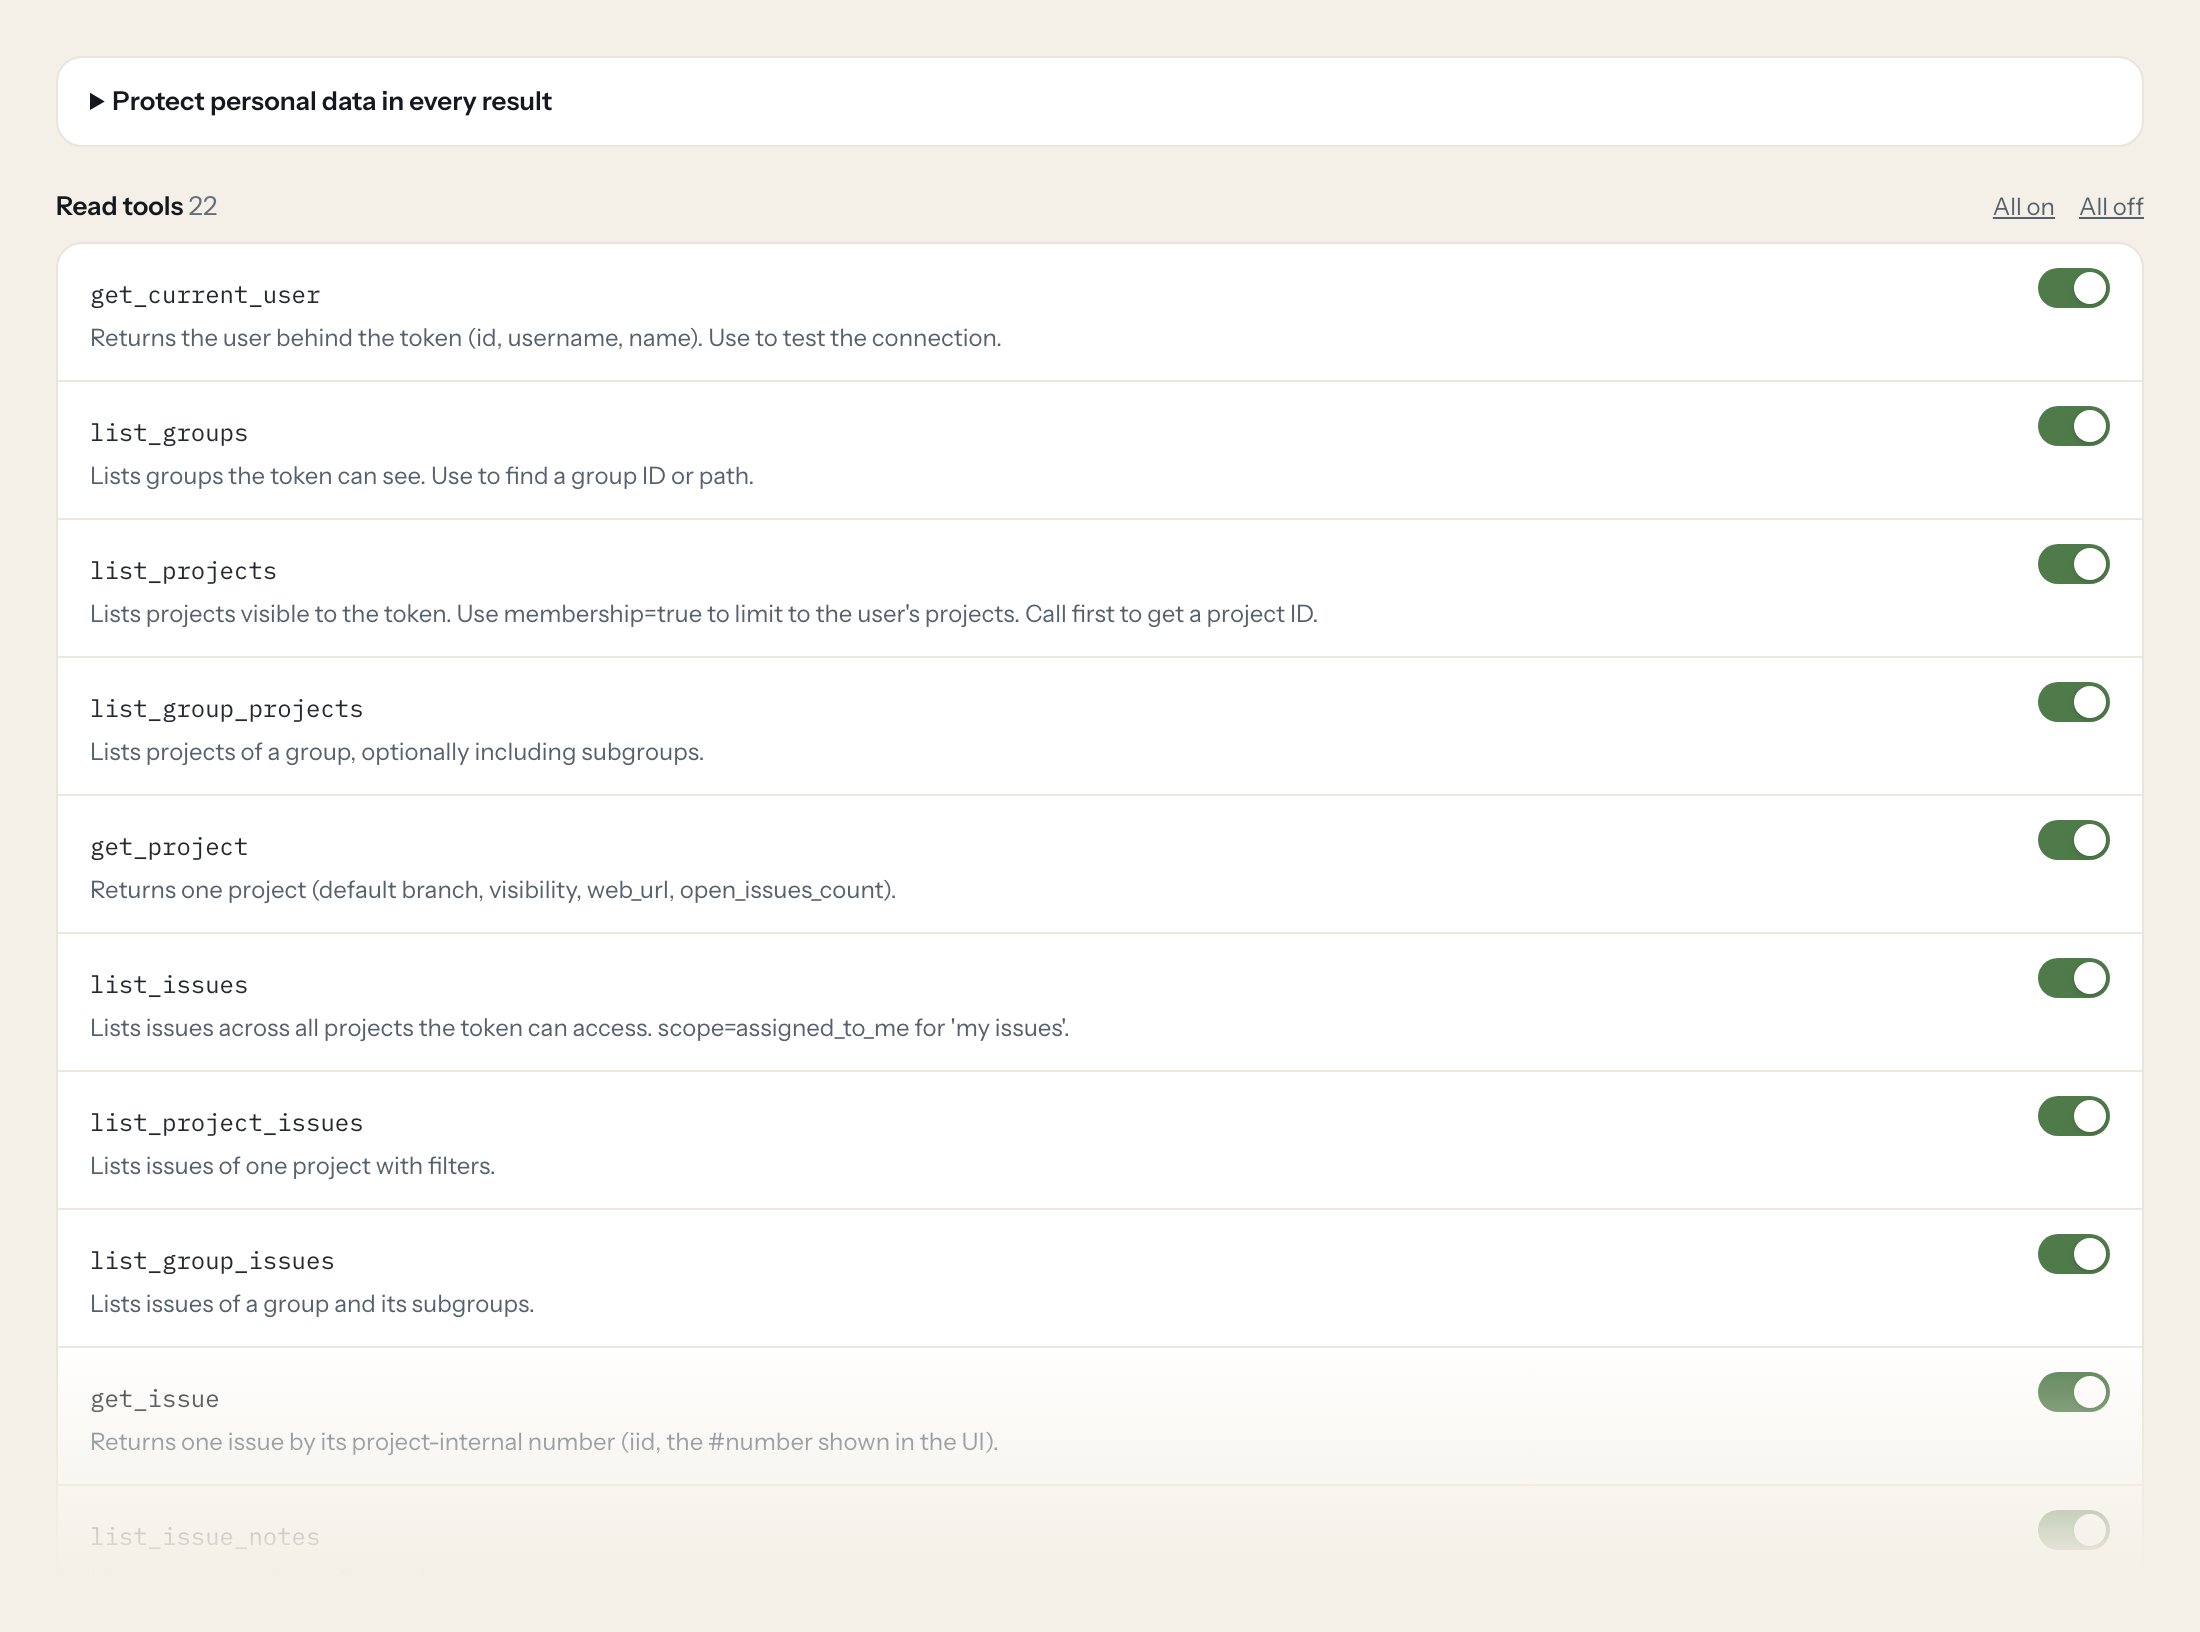
Task: Click text 'Lists projects of a group, optionally including subgroups.'
Action: [397, 752]
